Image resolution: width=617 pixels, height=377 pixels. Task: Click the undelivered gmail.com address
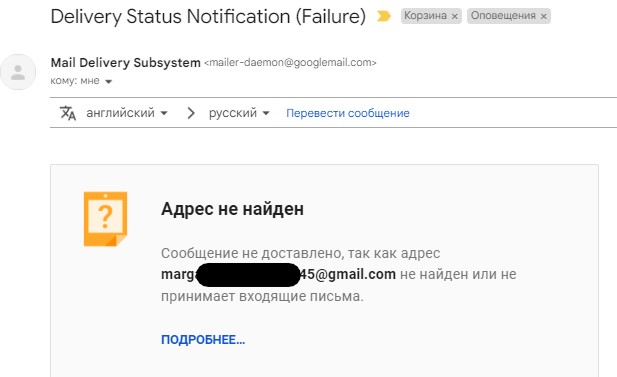pos(278,274)
